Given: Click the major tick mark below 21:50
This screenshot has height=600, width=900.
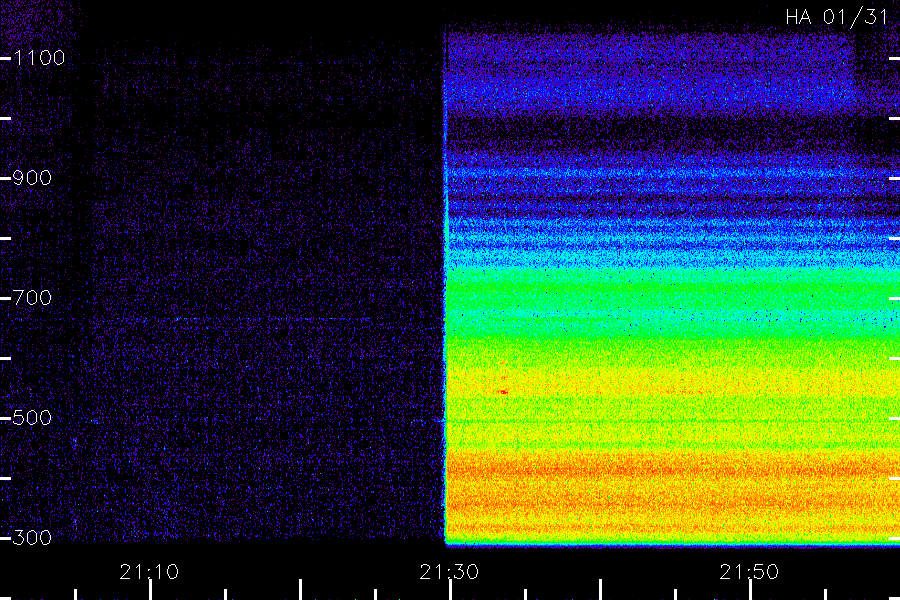Looking at the screenshot, I should 750,590.
